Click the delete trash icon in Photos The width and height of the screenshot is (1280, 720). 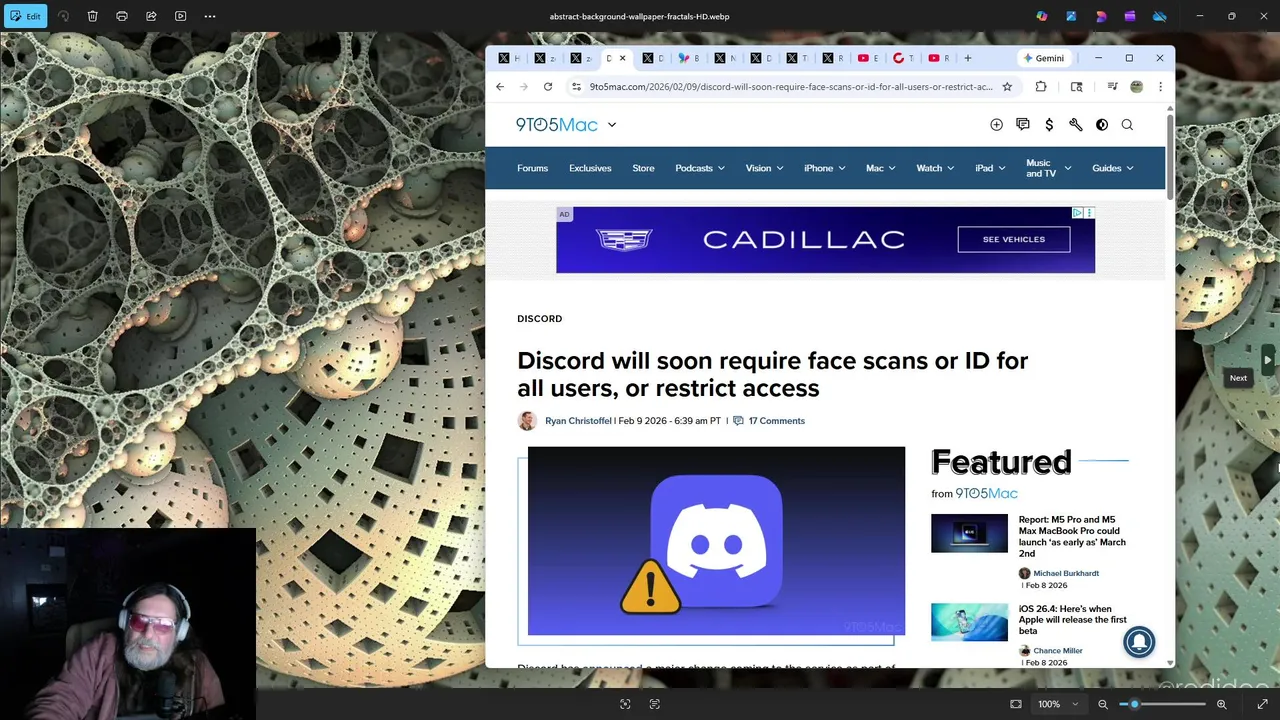coord(92,16)
